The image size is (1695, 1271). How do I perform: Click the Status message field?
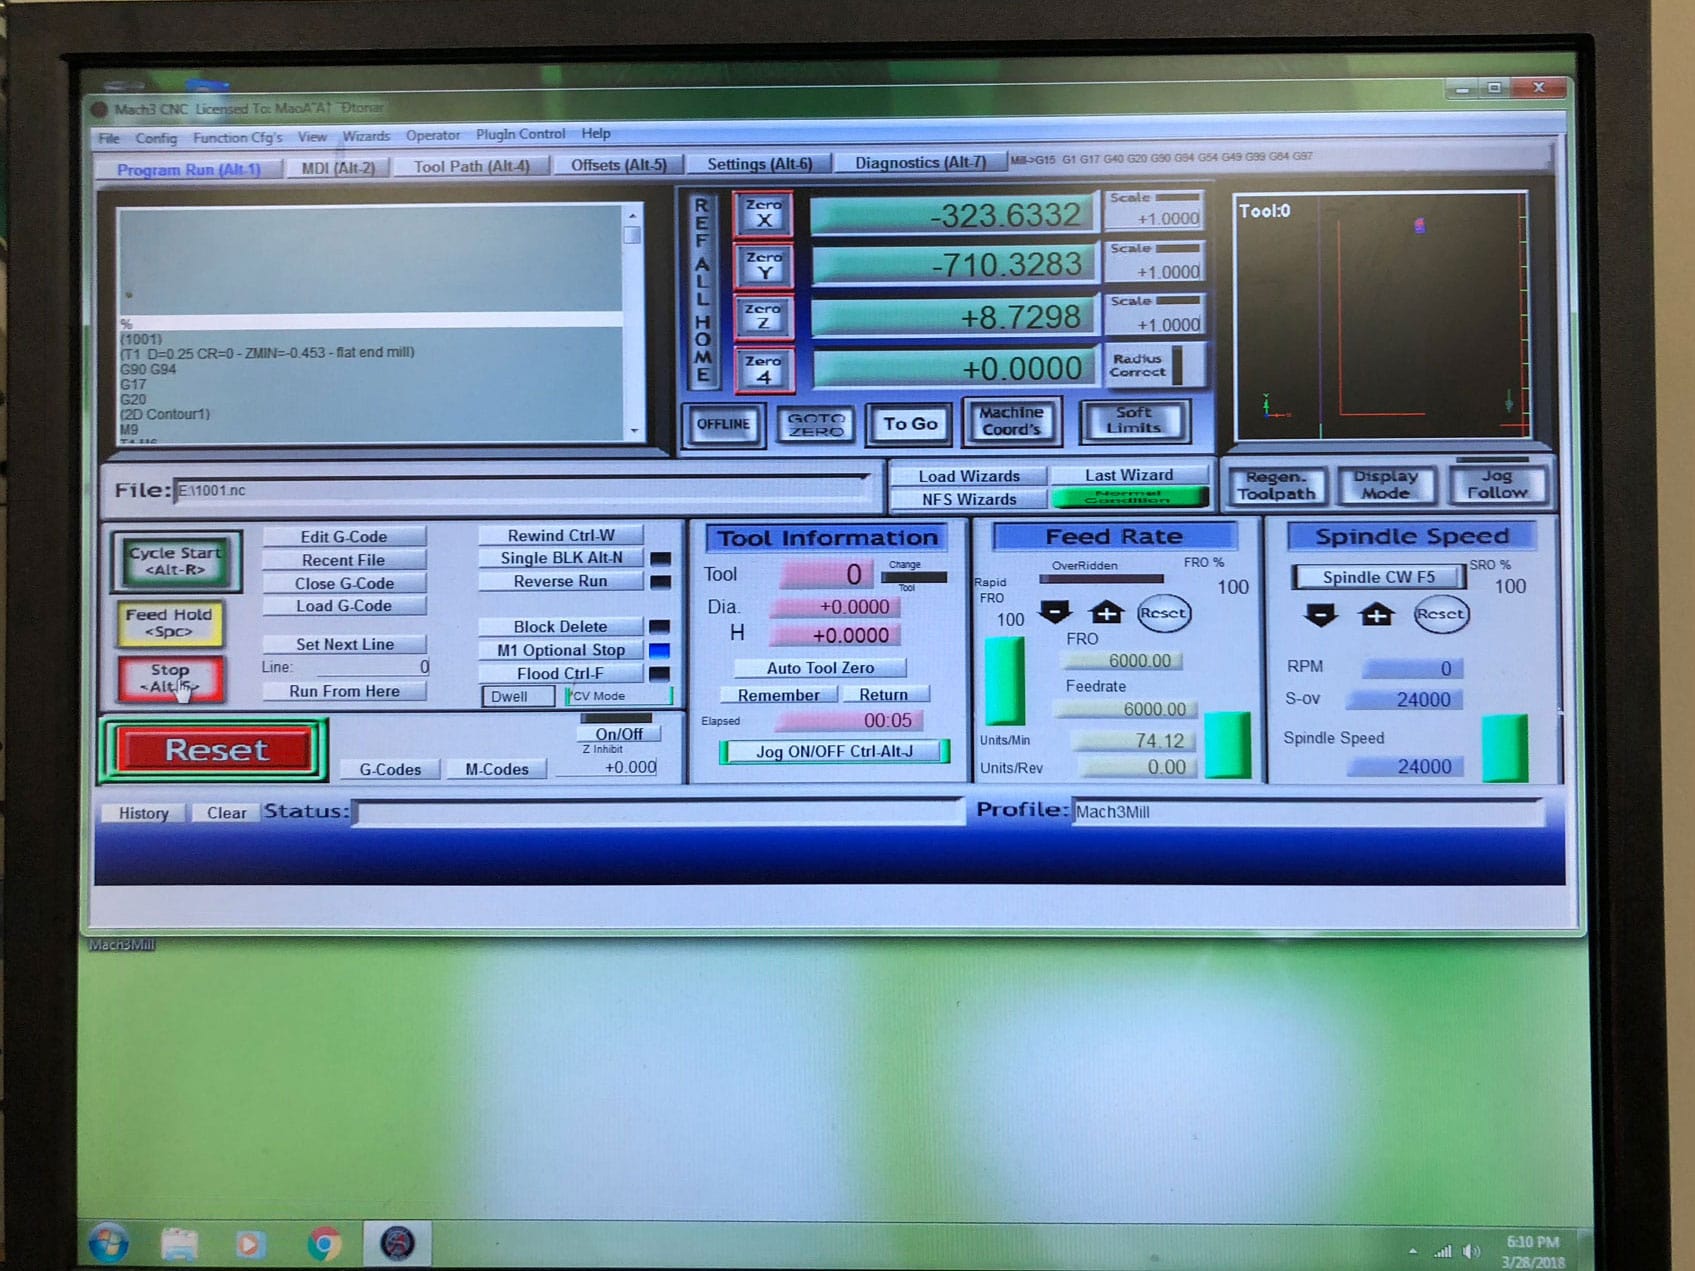tap(657, 812)
